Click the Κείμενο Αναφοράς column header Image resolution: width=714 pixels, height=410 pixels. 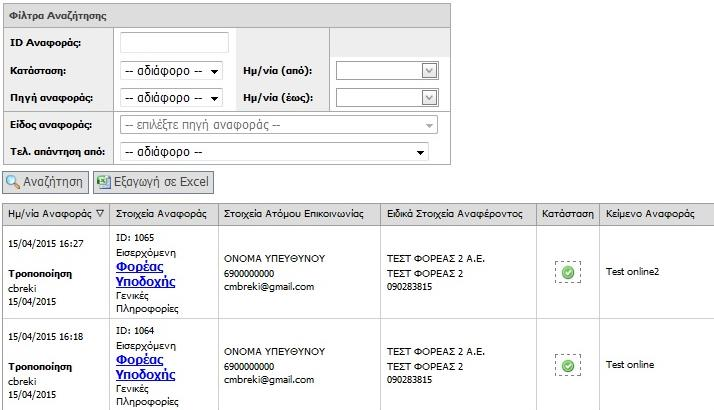click(657, 214)
